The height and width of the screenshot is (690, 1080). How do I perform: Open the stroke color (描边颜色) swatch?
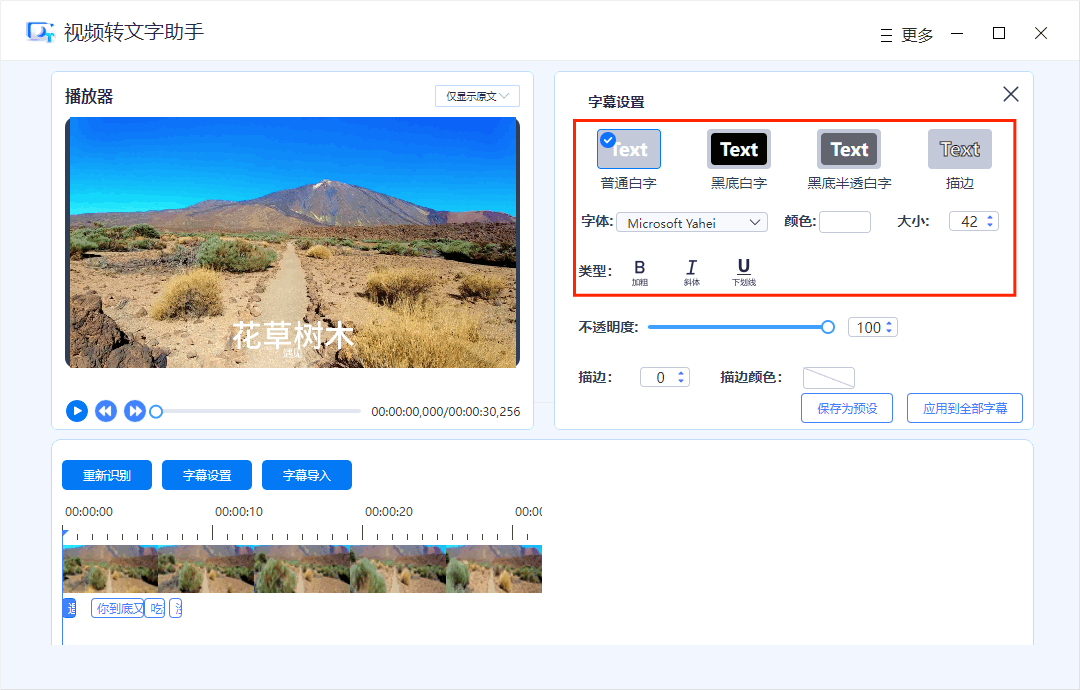[829, 377]
